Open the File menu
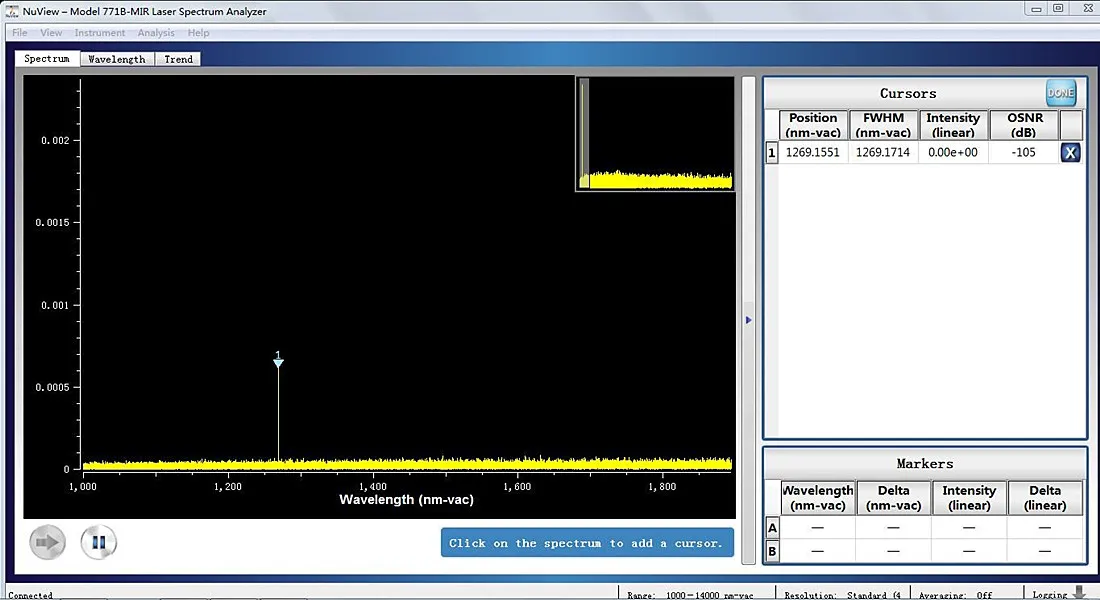Screen dimensions: 1100x600 [x=20, y=33]
